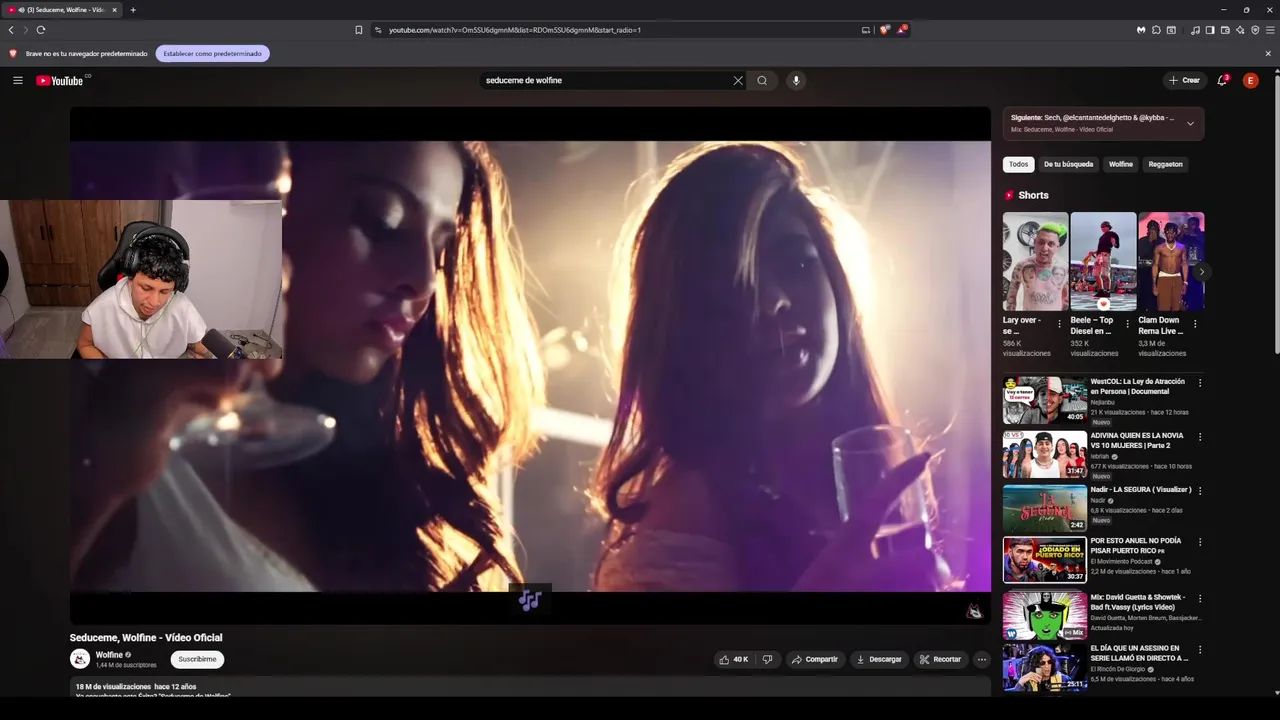Open site settings icon in address bar
The image size is (1280, 720).
[x=378, y=30]
